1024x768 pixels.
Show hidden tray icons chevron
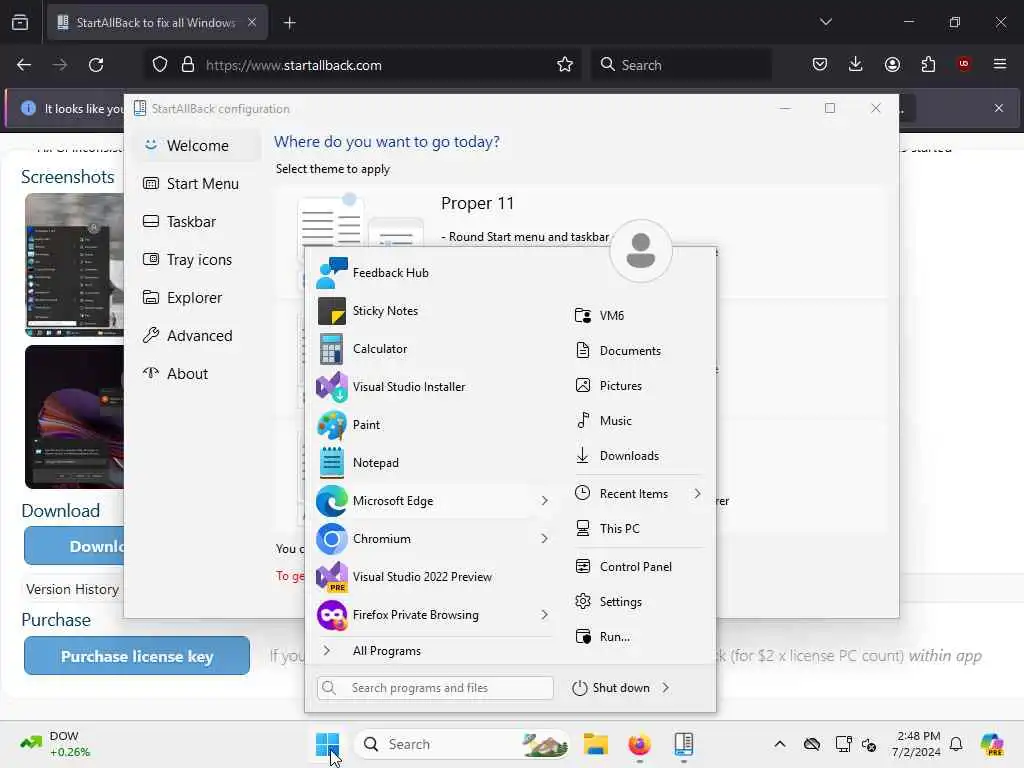pyautogui.click(x=780, y=744)
